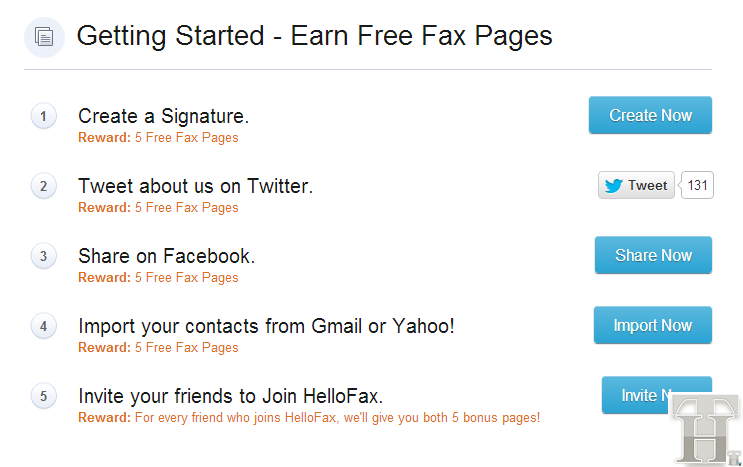
Task: Click the Getting Started page title
Action: [315, 36]
